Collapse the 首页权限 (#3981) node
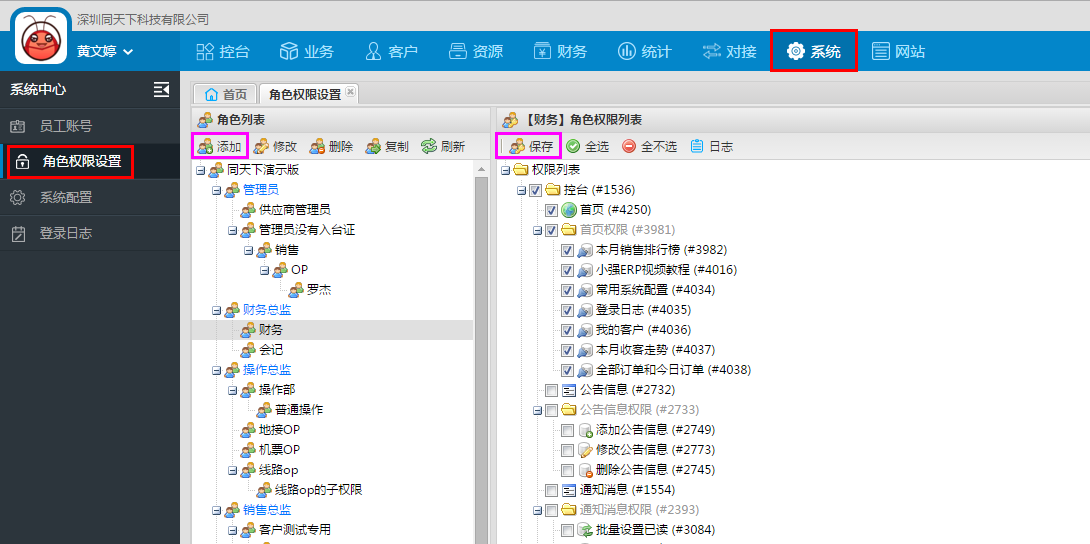Image resolution: width=1090 pixels, height=544 pixels. tap(537, 230)
